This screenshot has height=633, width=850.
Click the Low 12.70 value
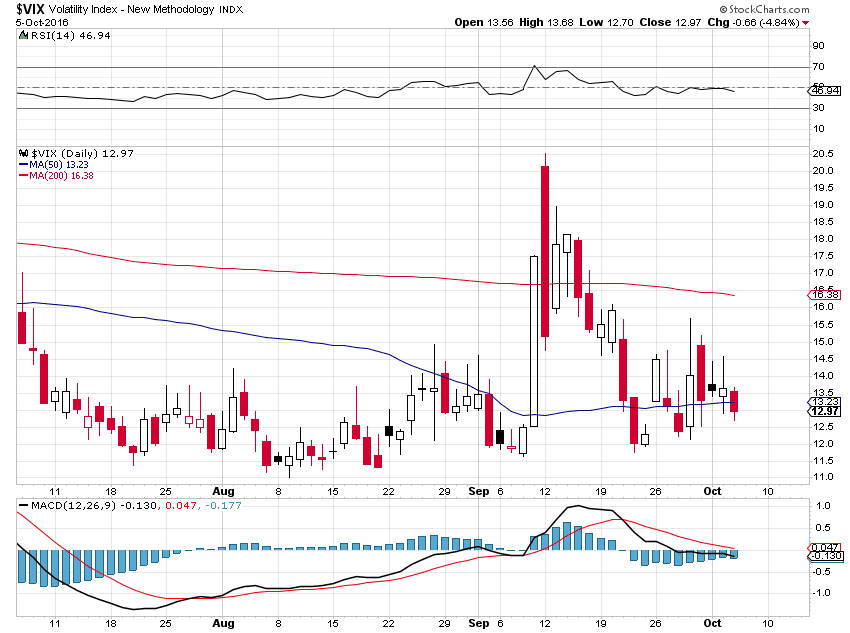point(606,22)
